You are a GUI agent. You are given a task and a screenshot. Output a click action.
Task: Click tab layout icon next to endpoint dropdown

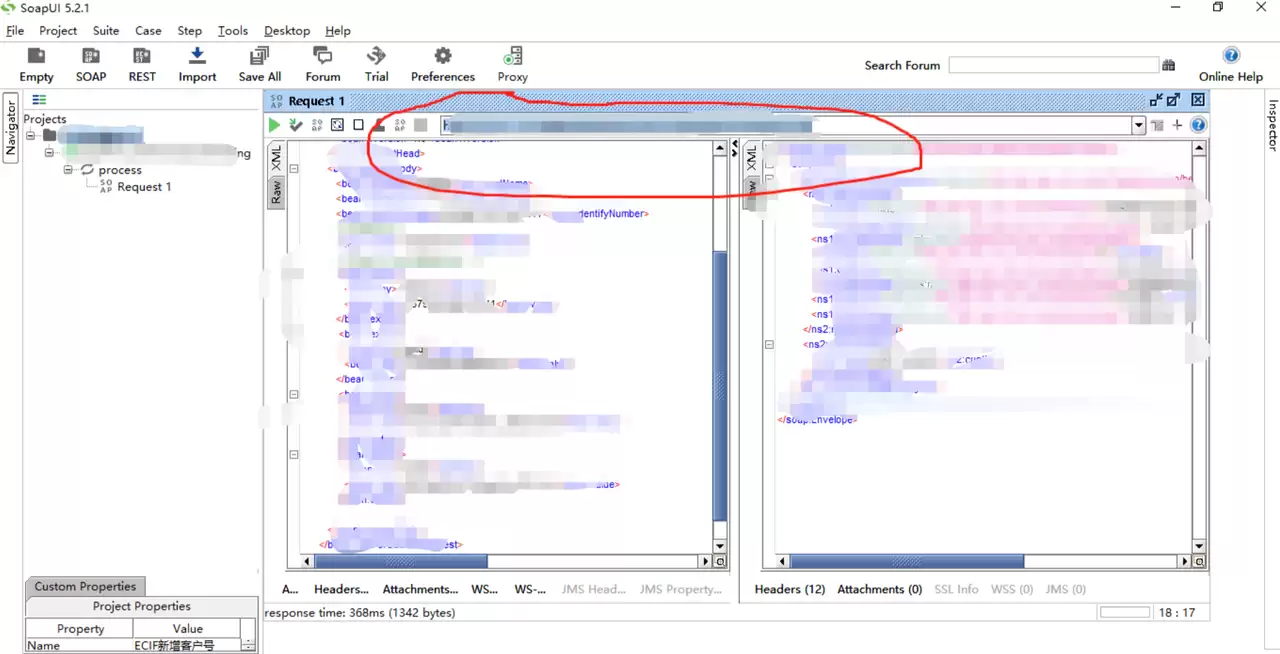point(1158,125)
